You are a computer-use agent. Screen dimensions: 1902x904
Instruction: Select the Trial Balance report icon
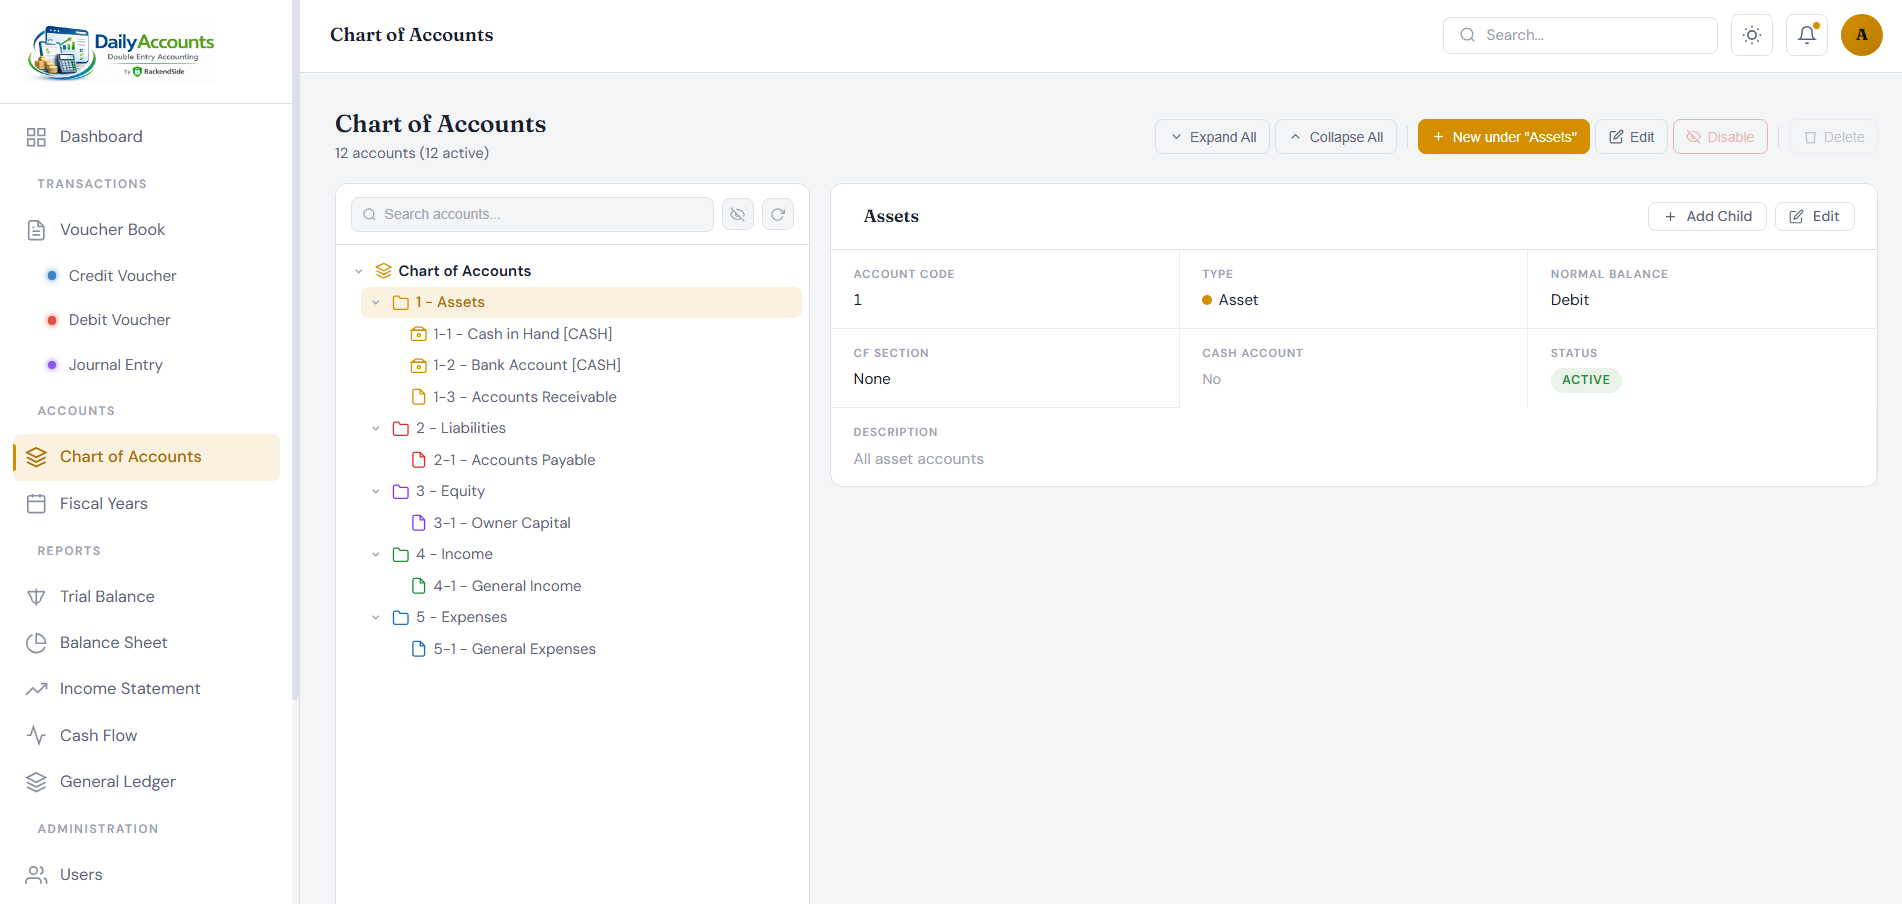coord(36,596)
